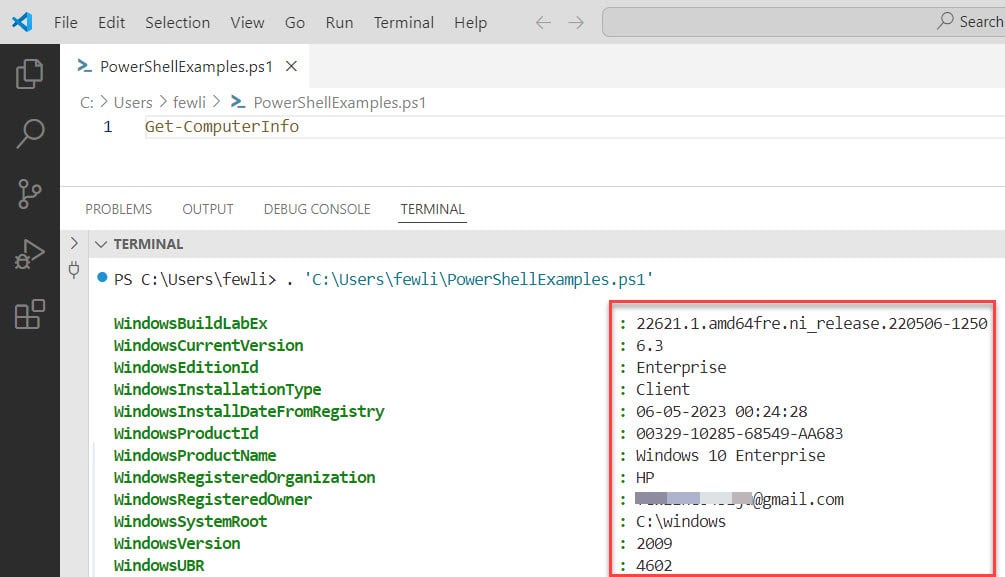This screenshot has height=577, width=1005.
Task: Open the File menu
Action: pyautogui.click(x=65, y=22)
